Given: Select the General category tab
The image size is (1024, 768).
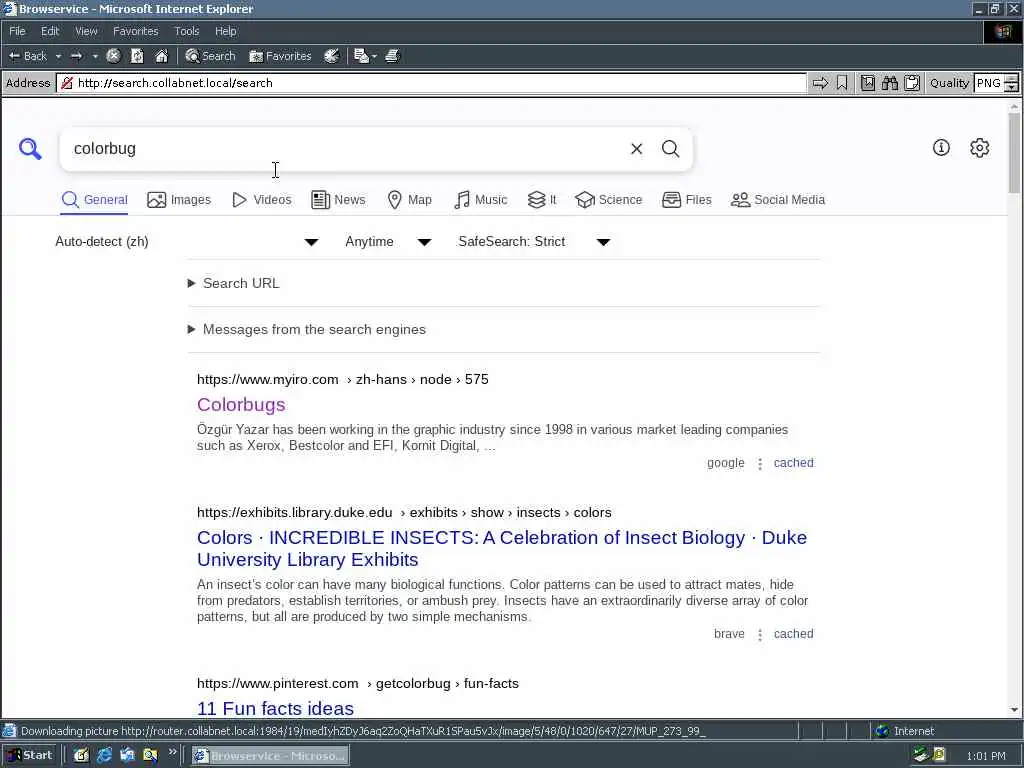Looking at the screenshot, I should click(x=94, y=200).
